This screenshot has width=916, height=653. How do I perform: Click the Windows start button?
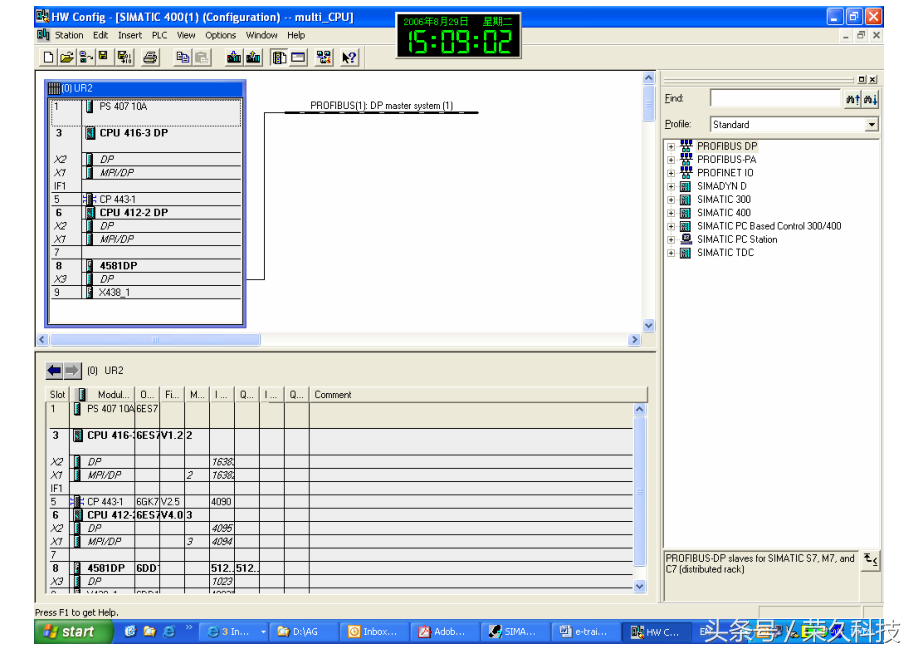[68, 632]
